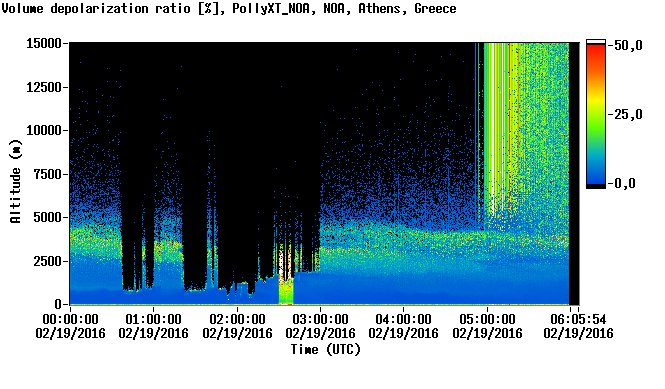The image size is (665, 389).
Task: Click the 50,0 colorbar label
Action: 629,45
